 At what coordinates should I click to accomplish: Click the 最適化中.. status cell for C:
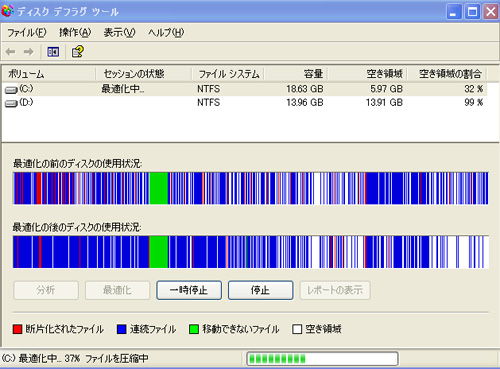[x=123, y=89]
